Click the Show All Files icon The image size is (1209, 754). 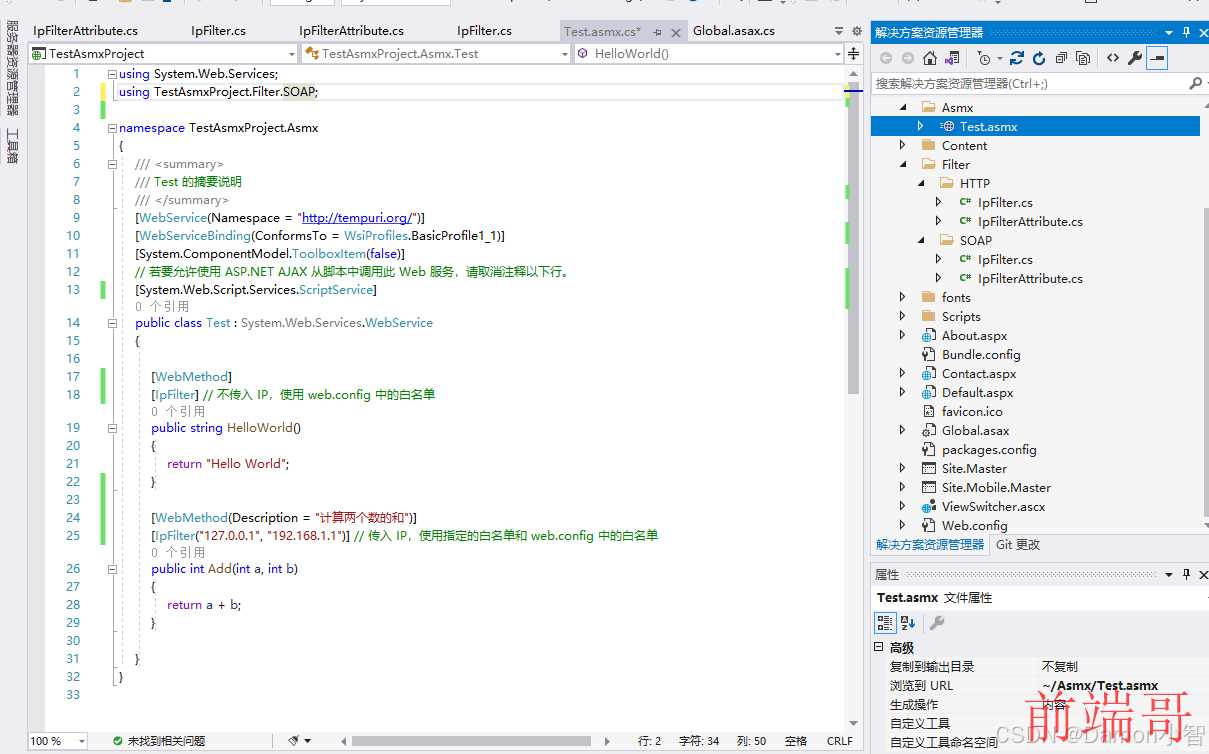pyautogui.click(x=1083, y=58)
